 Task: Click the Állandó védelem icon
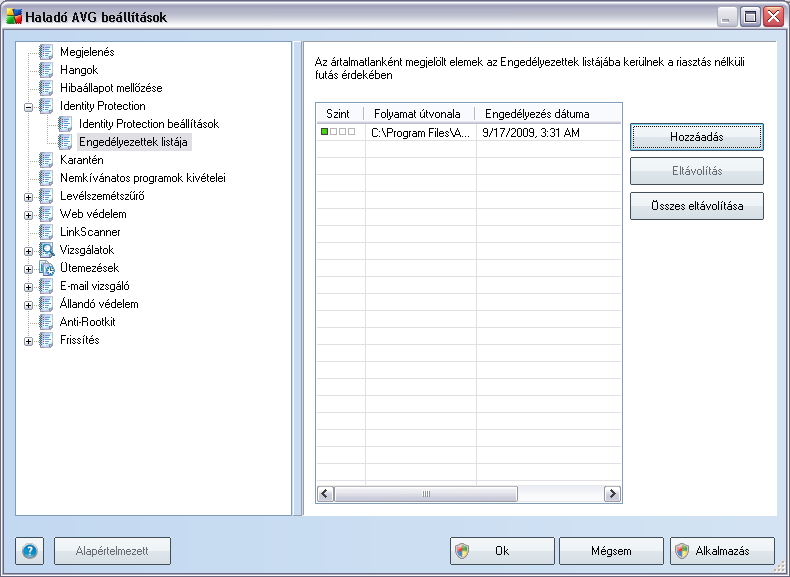tap(46, 304)
